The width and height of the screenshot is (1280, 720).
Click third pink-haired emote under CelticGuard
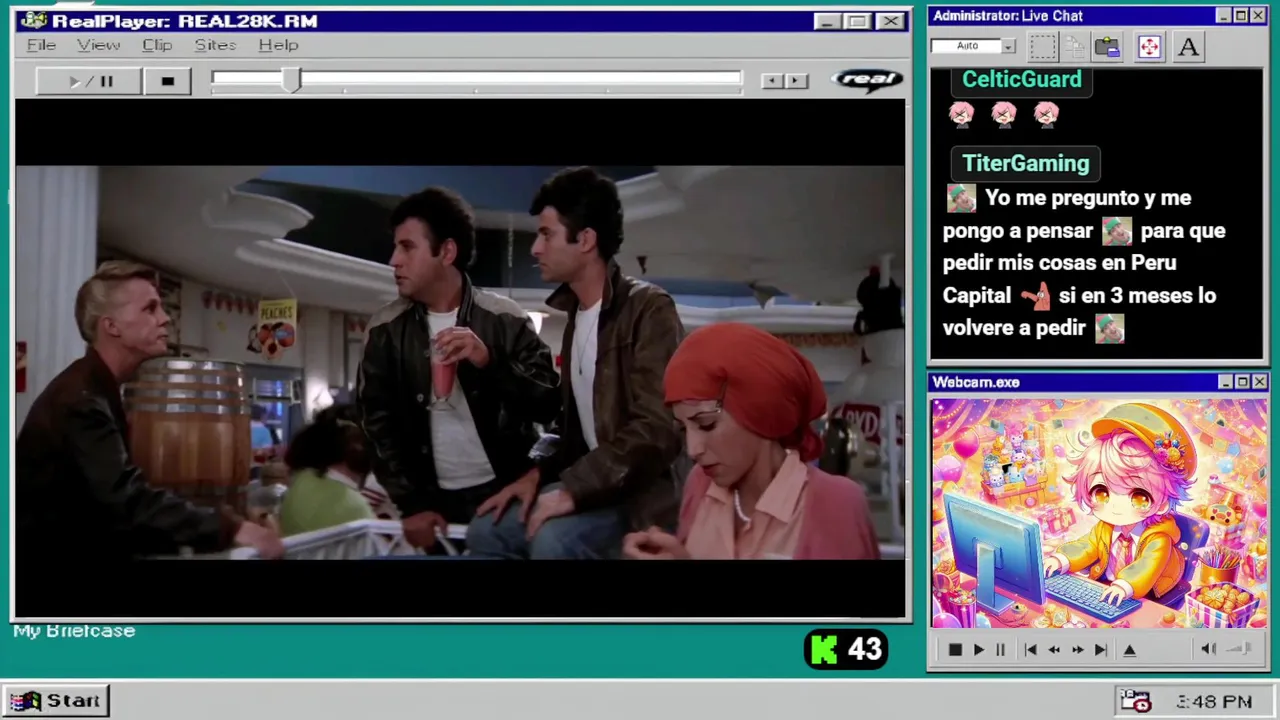(x=1046, y=114)
